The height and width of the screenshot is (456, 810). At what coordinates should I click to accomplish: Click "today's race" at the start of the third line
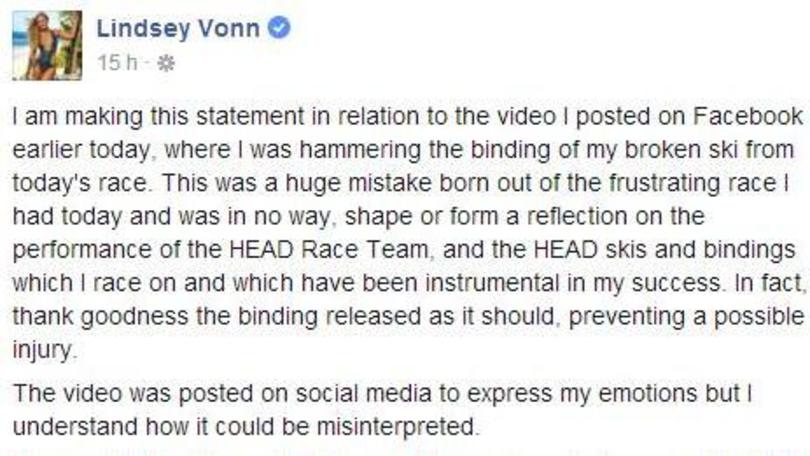coord(79,184)
